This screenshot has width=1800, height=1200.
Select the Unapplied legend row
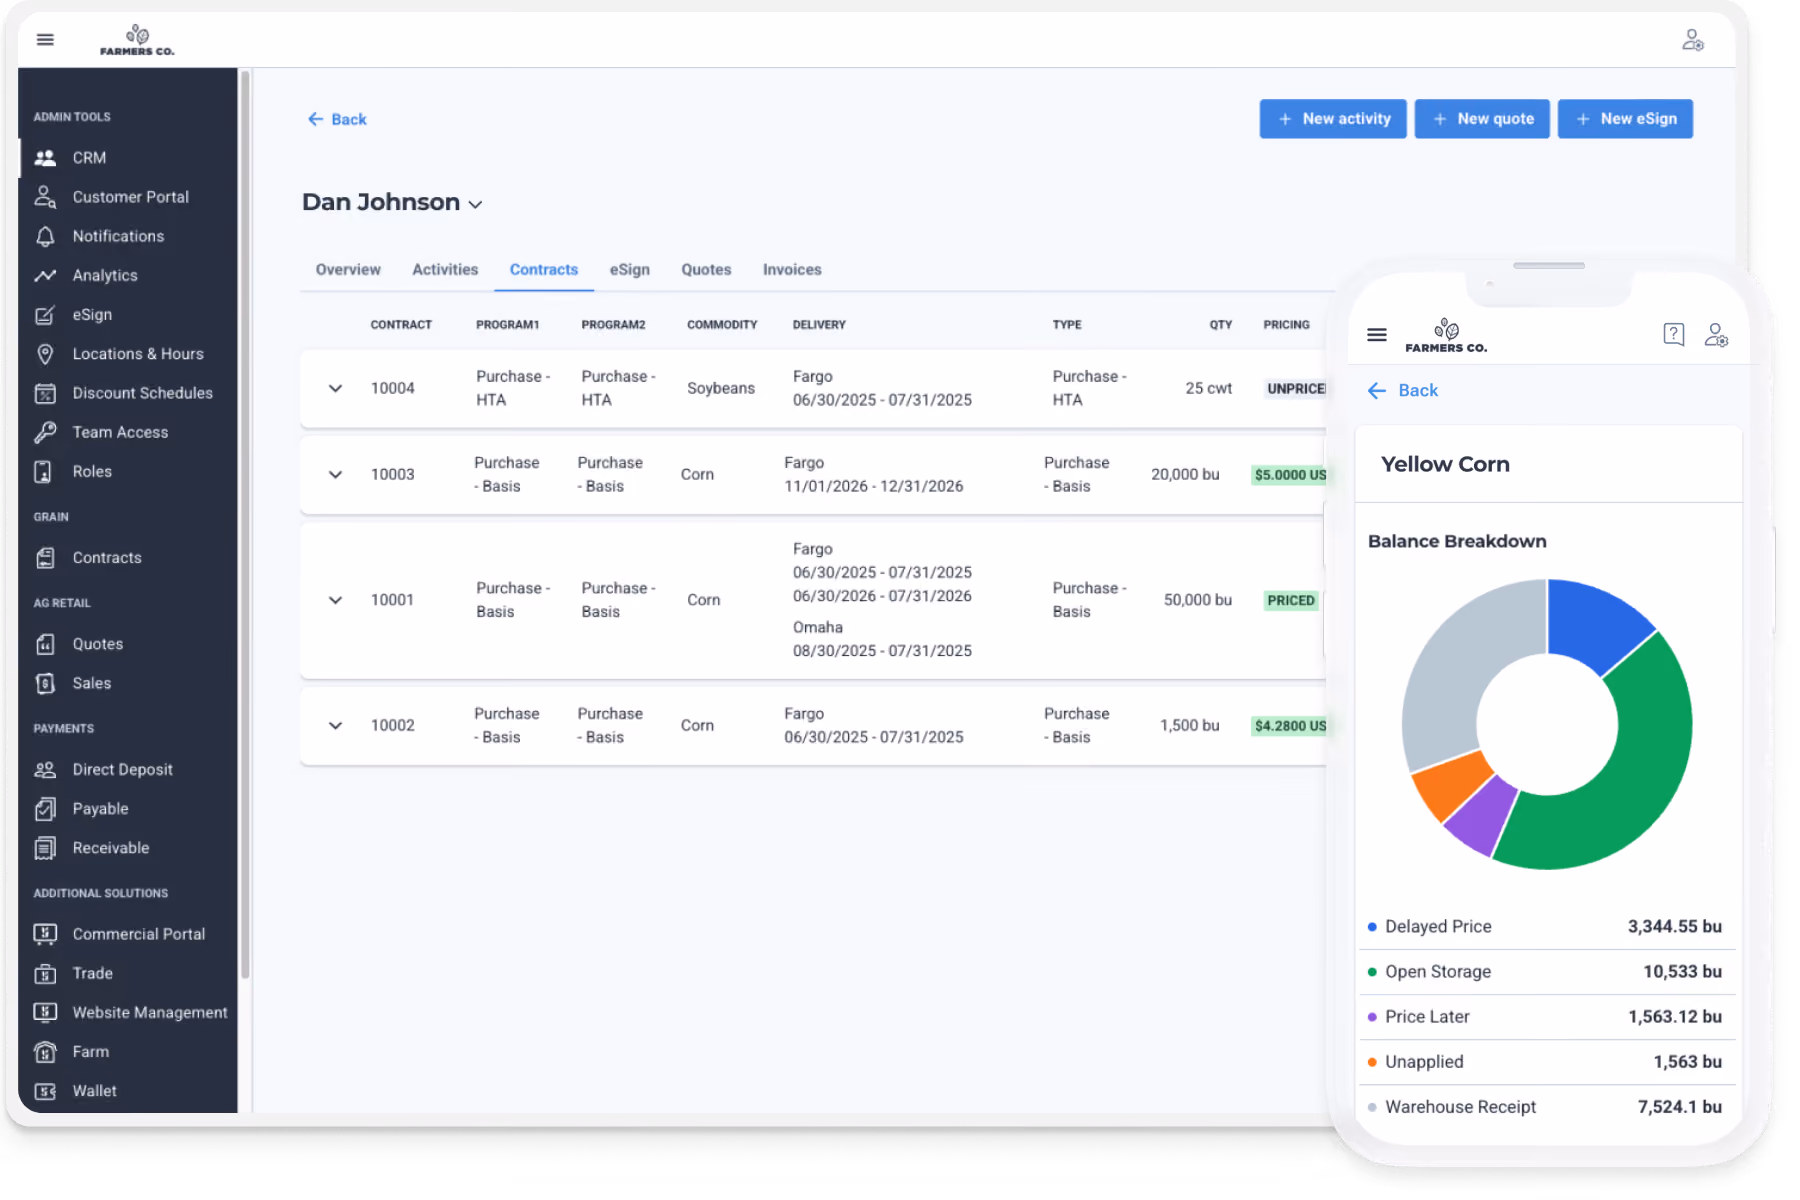(1546, 1062)
